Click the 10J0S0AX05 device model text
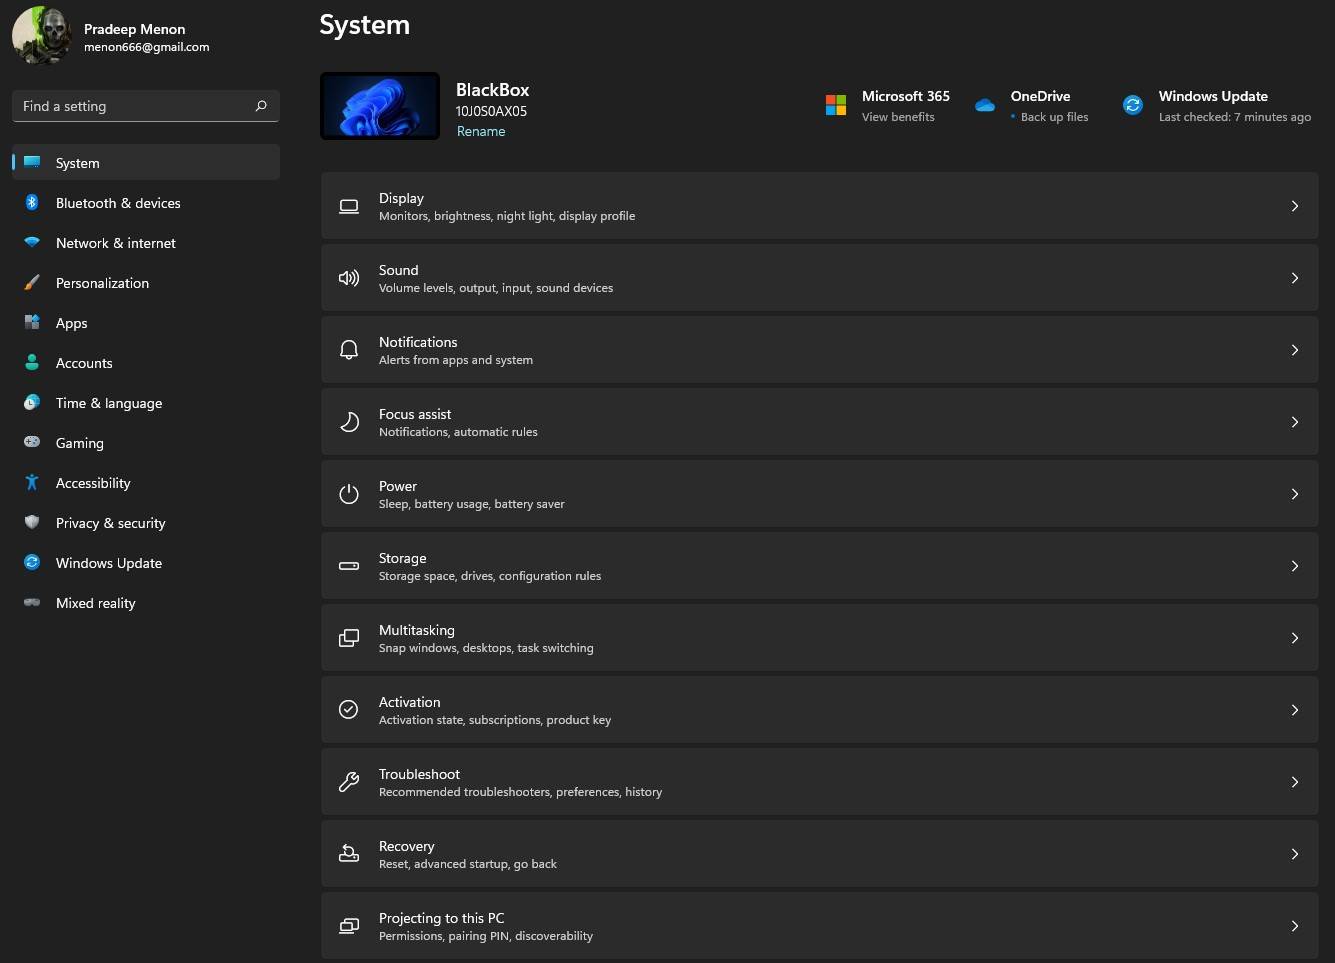Image resolution: width=1335 pixels, height=963 pixels. (x=491, y=111)
